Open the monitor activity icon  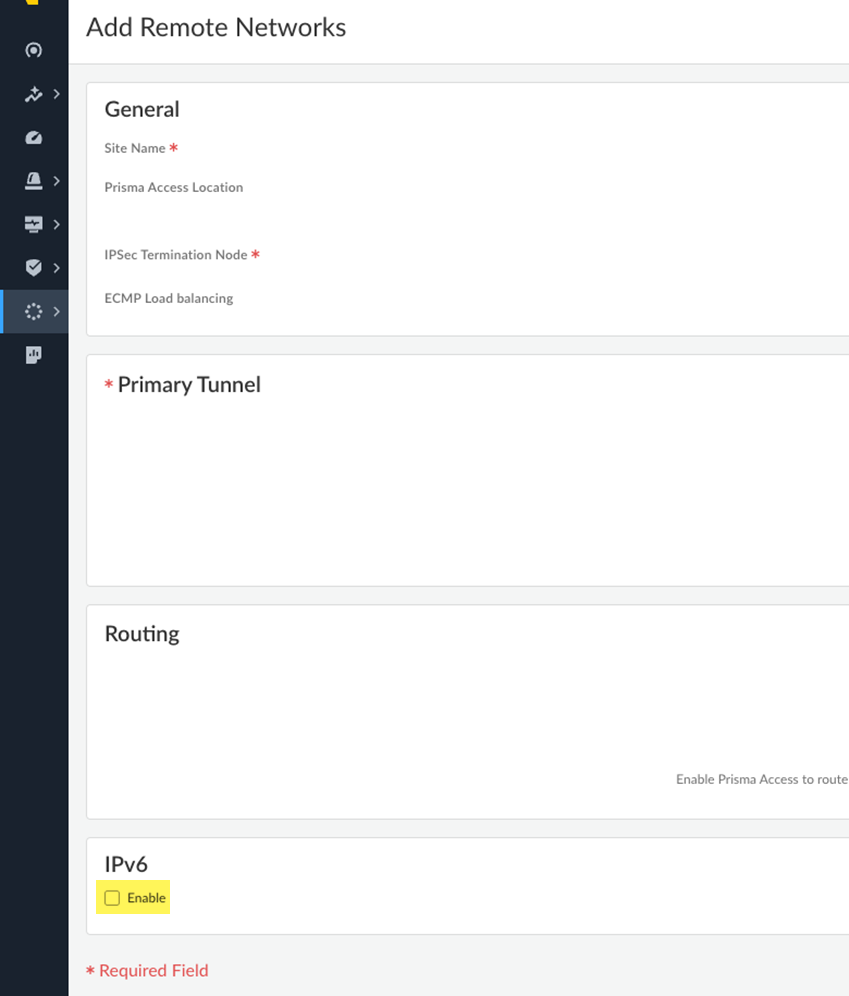pos(34,224)
